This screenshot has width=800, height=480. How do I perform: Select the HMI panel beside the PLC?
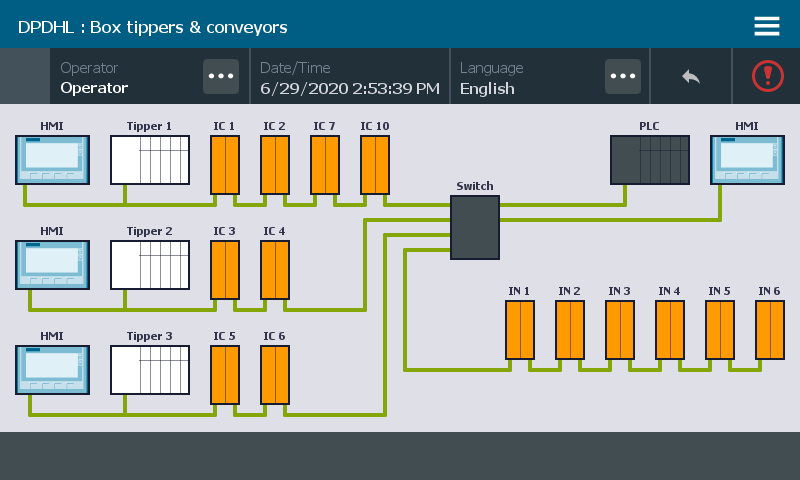coord(747,160)
